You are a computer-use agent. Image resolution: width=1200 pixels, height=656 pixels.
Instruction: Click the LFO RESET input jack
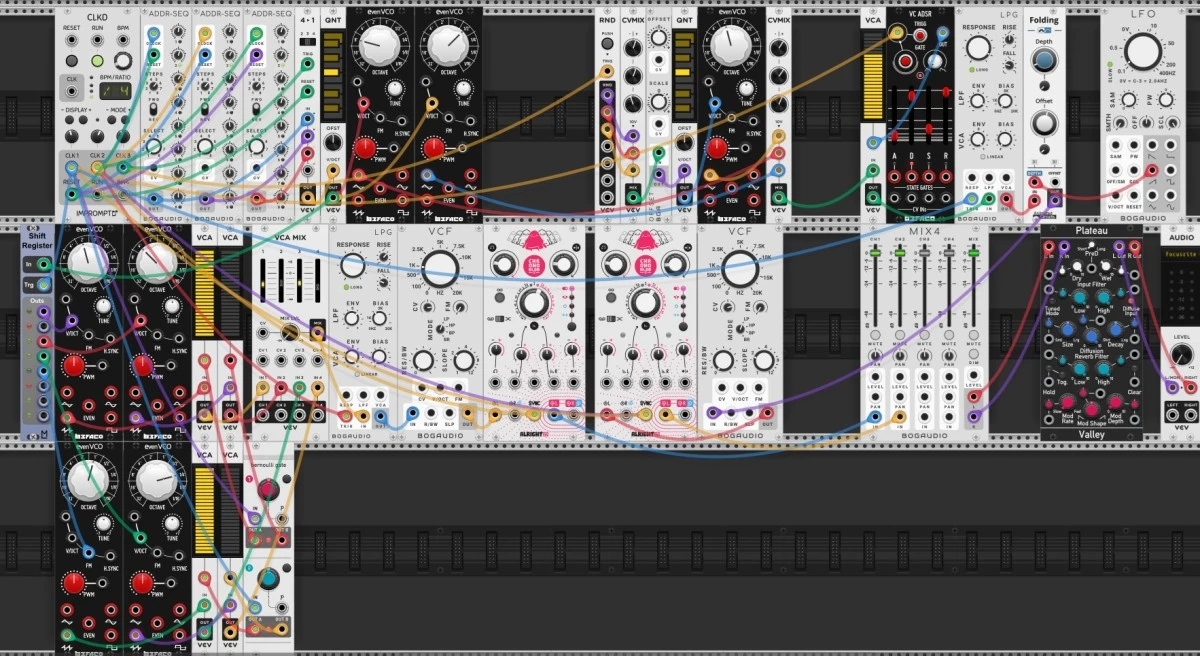pos(1134,195)
